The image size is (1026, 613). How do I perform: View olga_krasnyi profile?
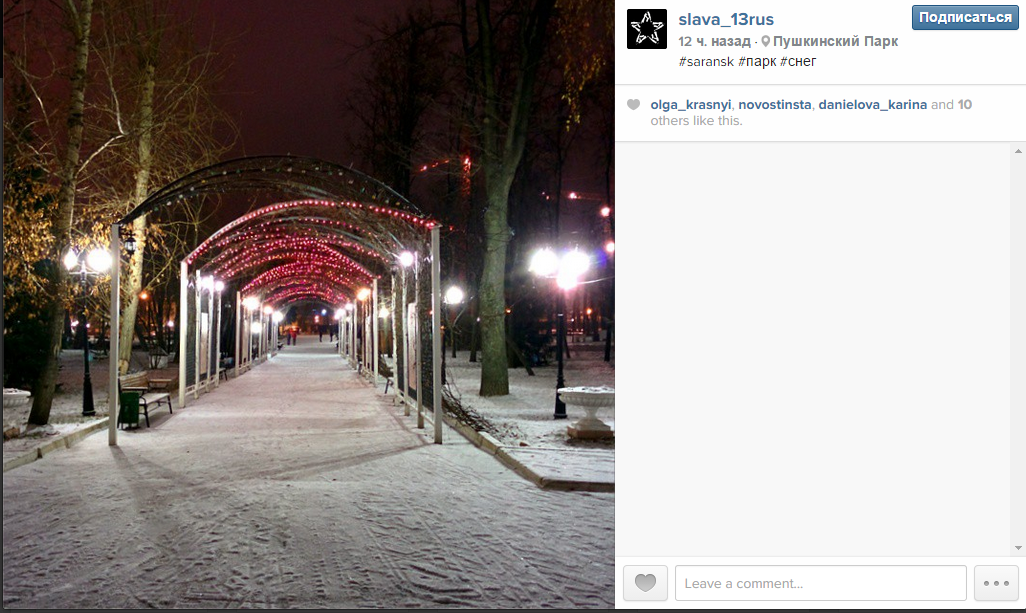pyautogui.click(x=690, y=105)
